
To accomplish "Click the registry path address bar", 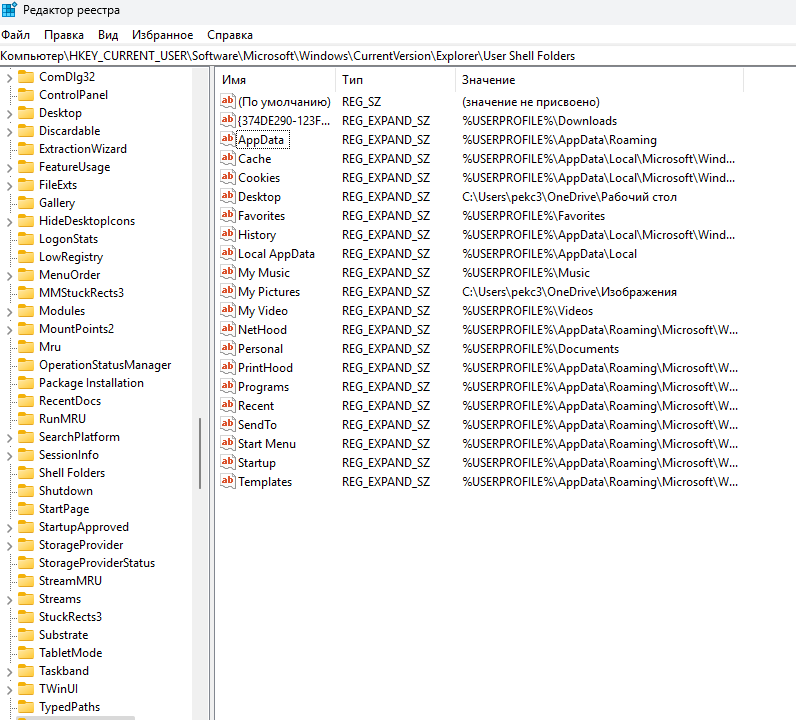I will 398,56.
